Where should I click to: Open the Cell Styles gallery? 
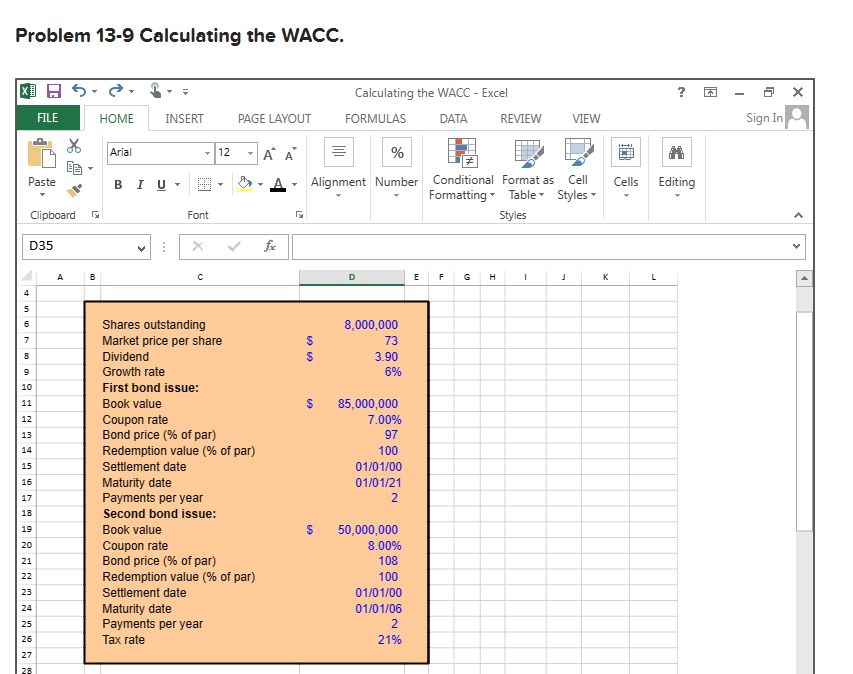pos(577,170)
